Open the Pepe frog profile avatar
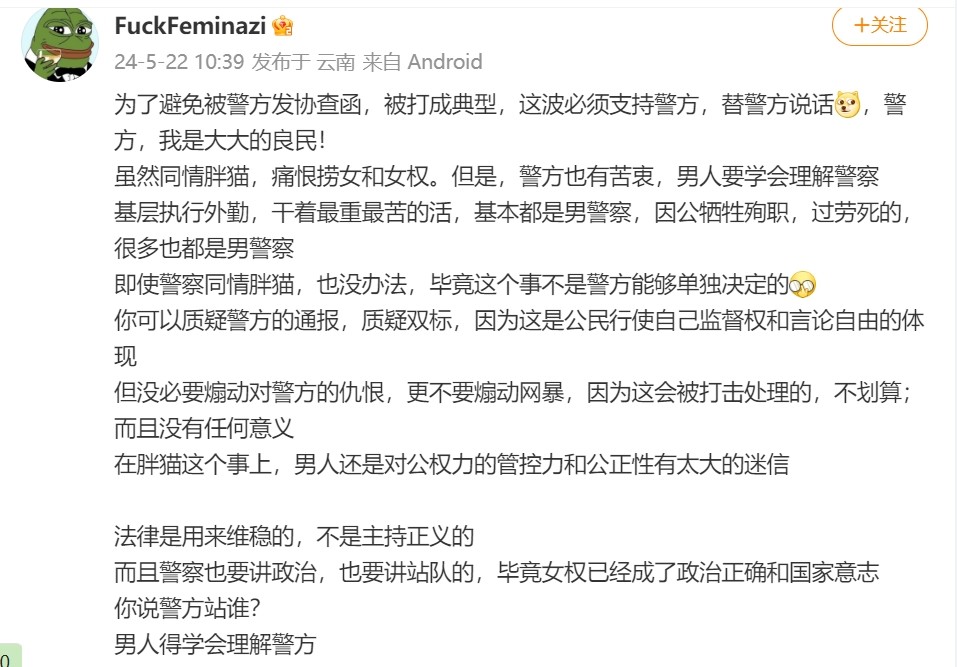 pos(60,43)
